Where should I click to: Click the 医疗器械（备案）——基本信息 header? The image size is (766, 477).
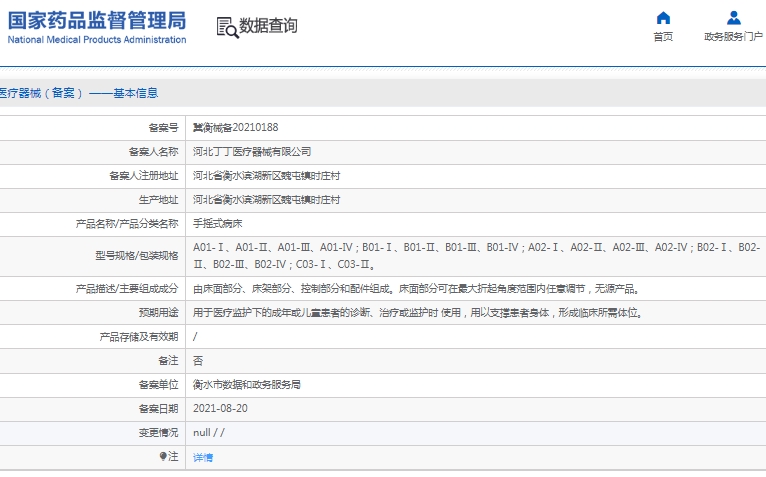(79, 93)
